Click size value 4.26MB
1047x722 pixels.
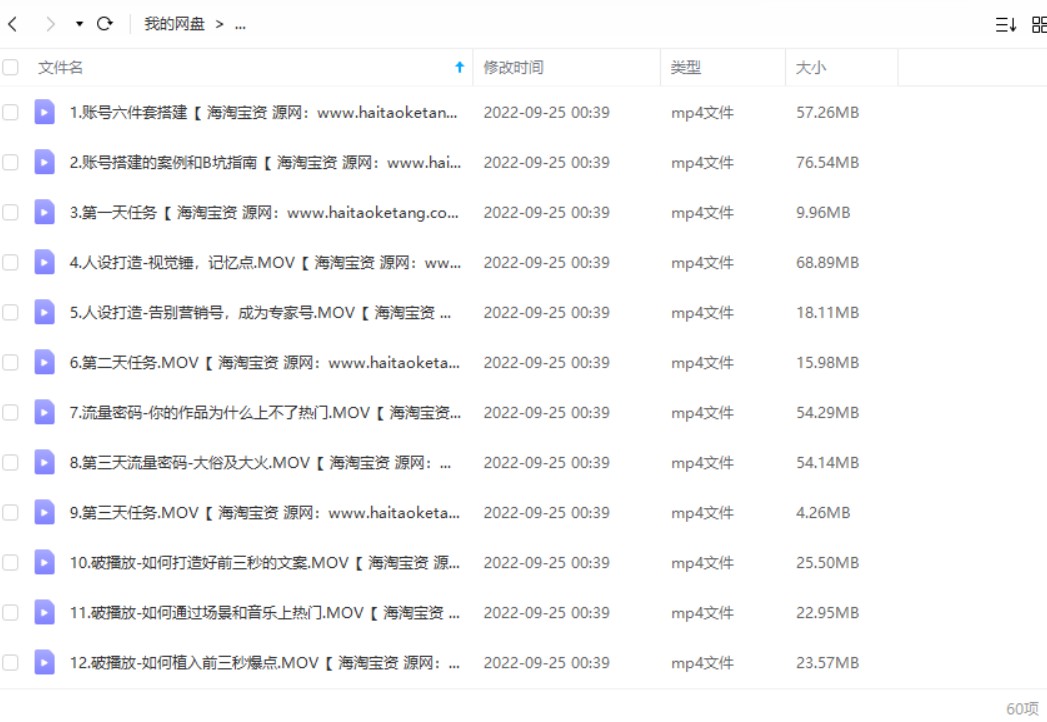[x=823, y=513]
